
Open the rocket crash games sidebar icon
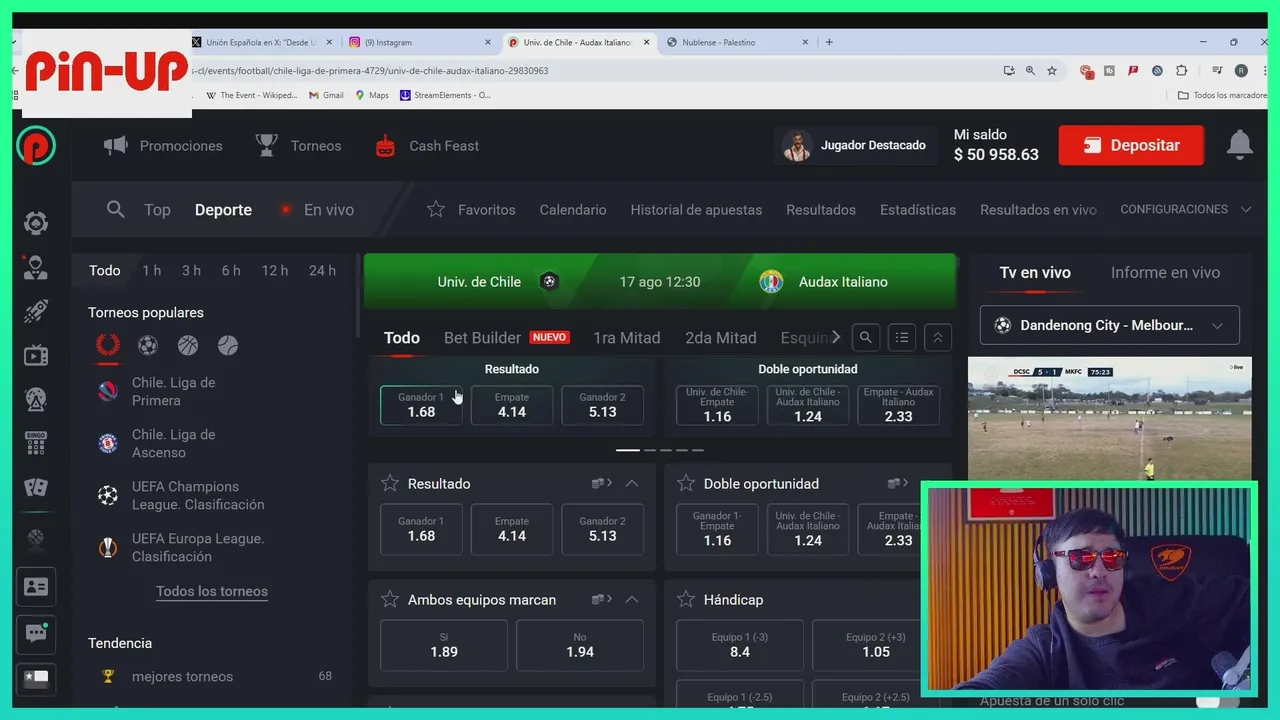36,311
